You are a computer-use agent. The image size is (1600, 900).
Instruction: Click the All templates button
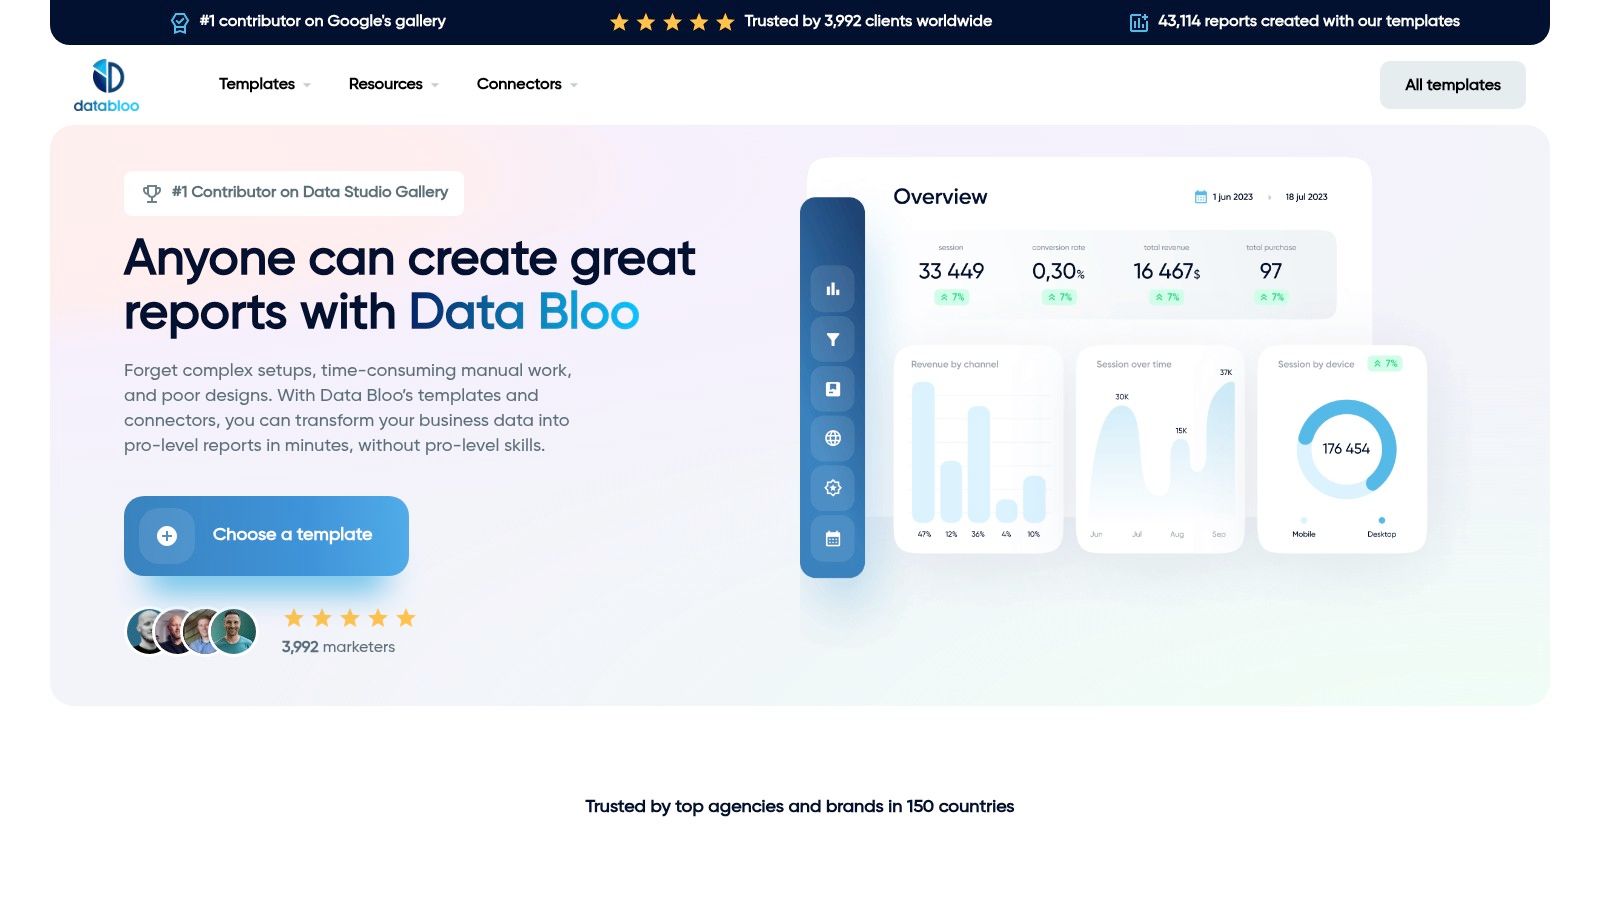coord(1452,85)
